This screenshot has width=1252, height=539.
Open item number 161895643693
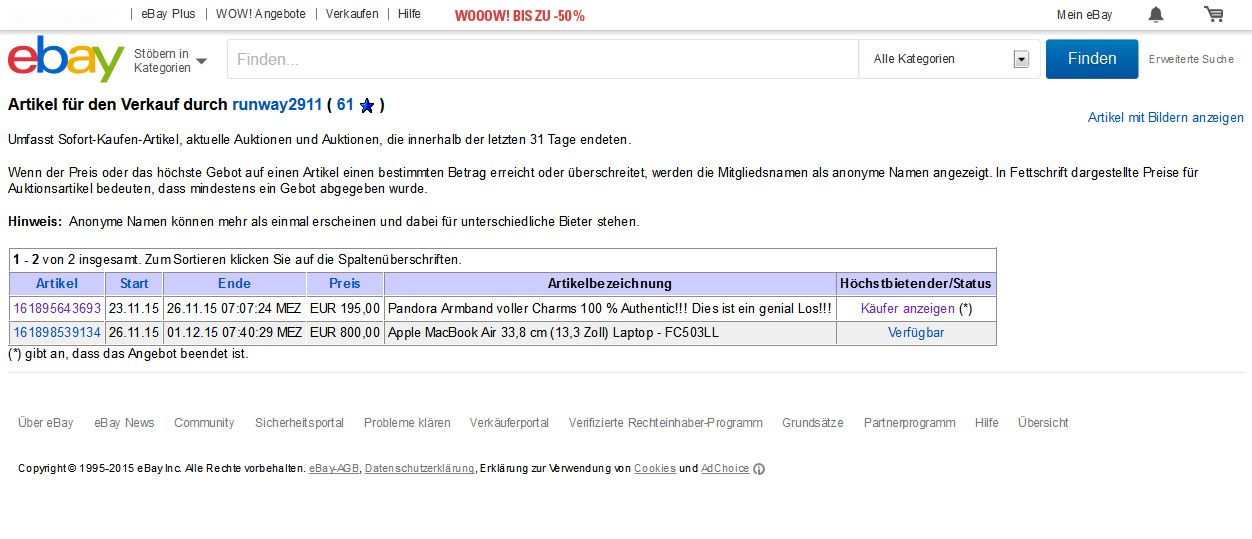[57, 308]
